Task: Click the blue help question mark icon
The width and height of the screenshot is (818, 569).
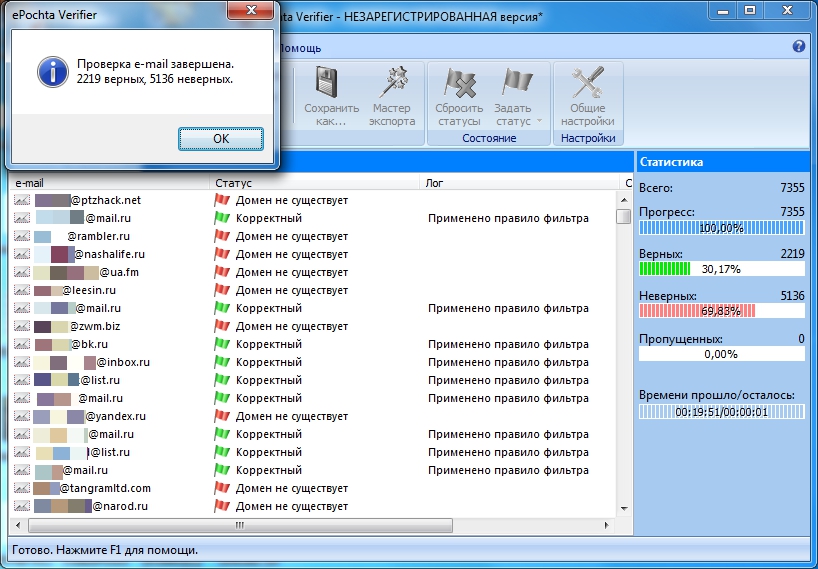Action: point(799,46)
